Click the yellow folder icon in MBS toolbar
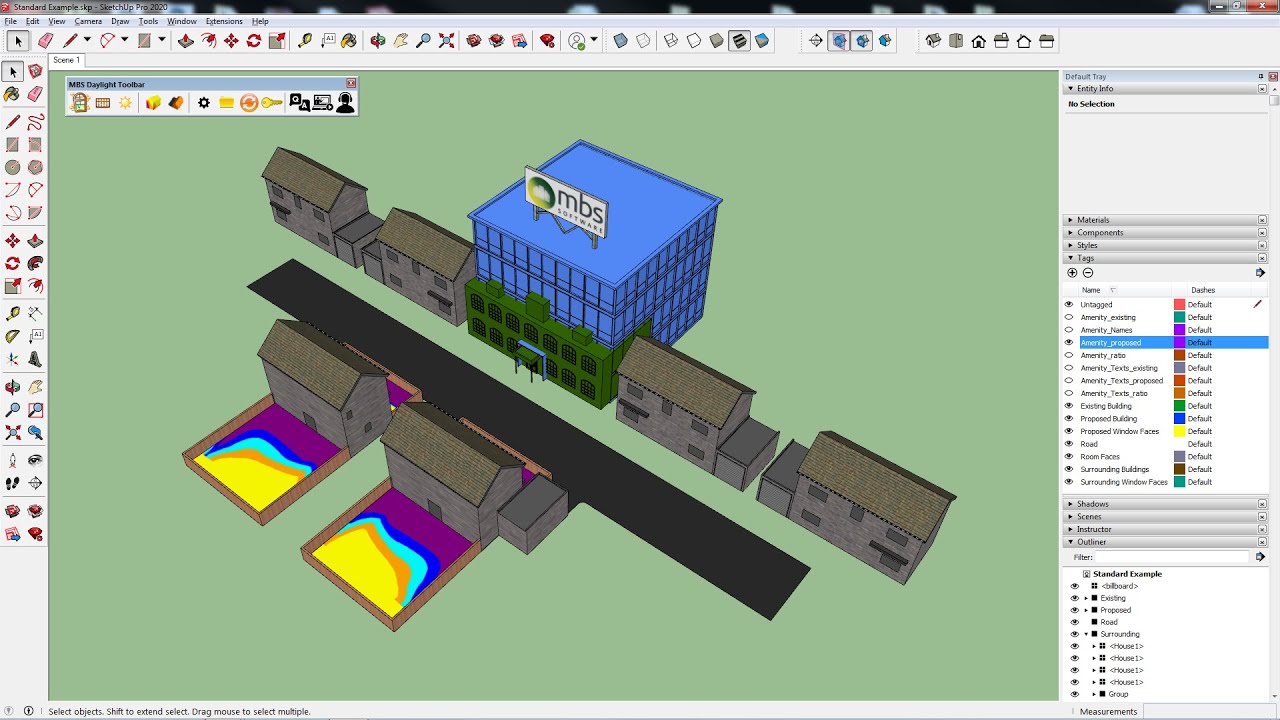Viewport: 1280px width, 720px height. pyautogui.click(x=227, y=103)
